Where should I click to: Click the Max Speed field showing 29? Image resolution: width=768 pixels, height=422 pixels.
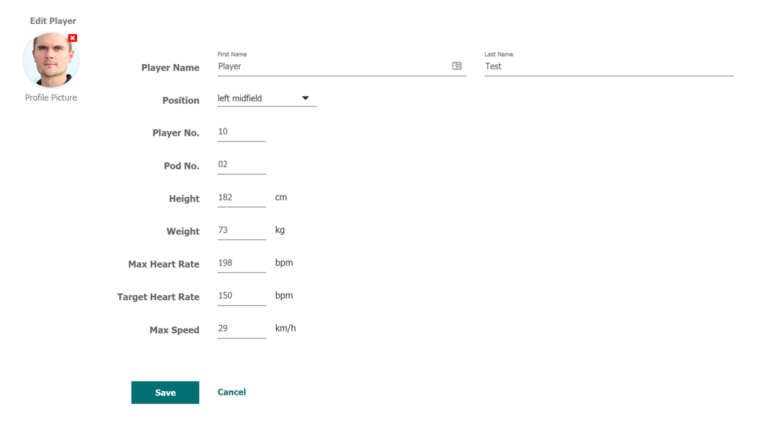coord(241,329)
